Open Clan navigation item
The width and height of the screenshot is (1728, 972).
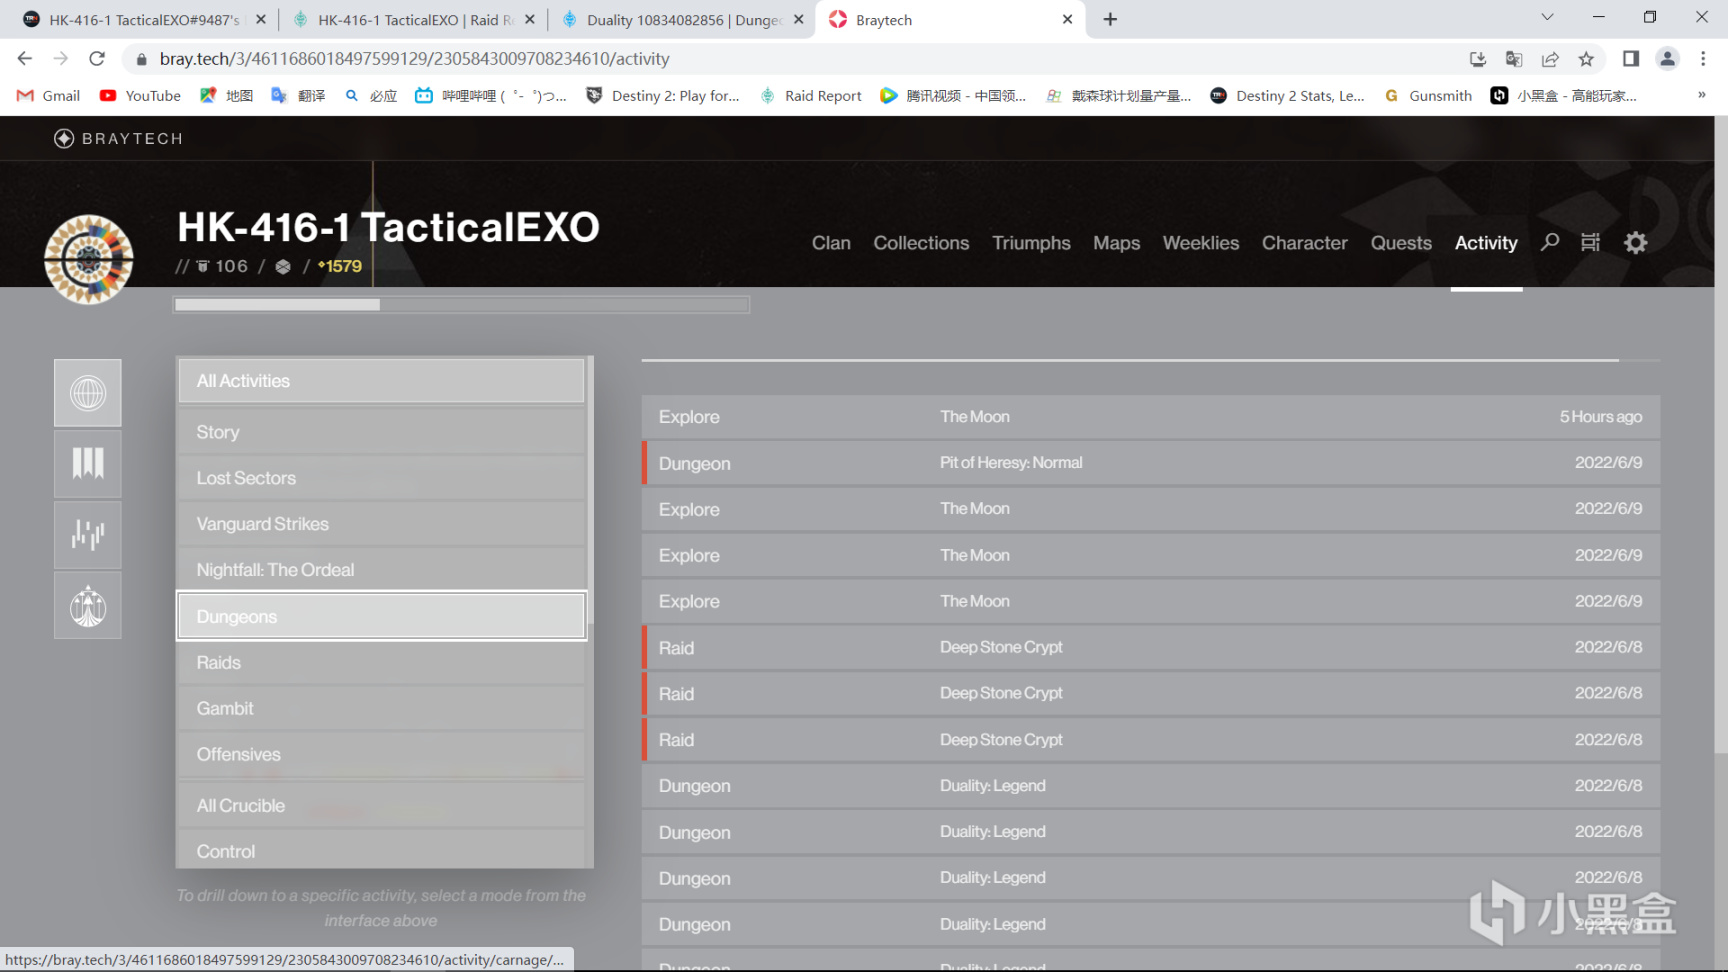point(831,243)
